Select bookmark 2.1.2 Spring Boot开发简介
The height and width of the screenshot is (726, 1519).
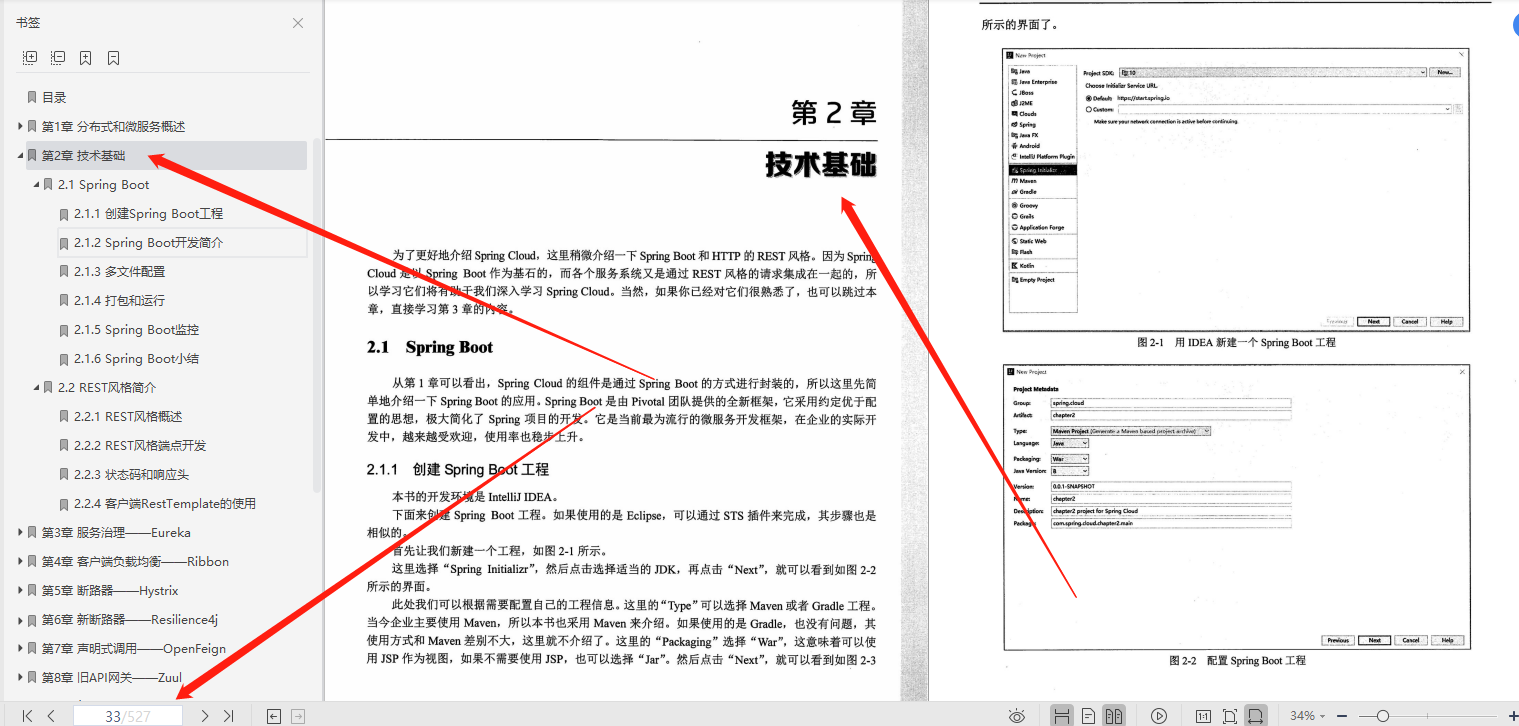[x=148, y=242]
